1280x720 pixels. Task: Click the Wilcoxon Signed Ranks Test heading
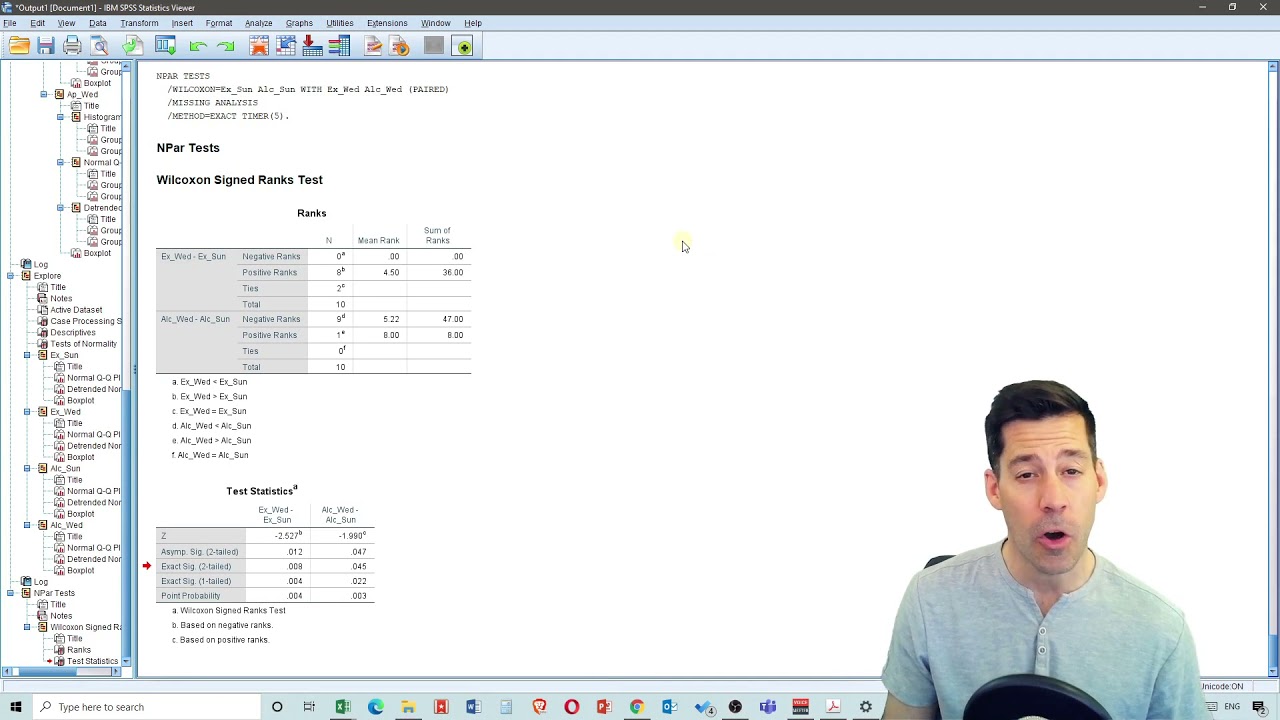click(x=239, y=180)
